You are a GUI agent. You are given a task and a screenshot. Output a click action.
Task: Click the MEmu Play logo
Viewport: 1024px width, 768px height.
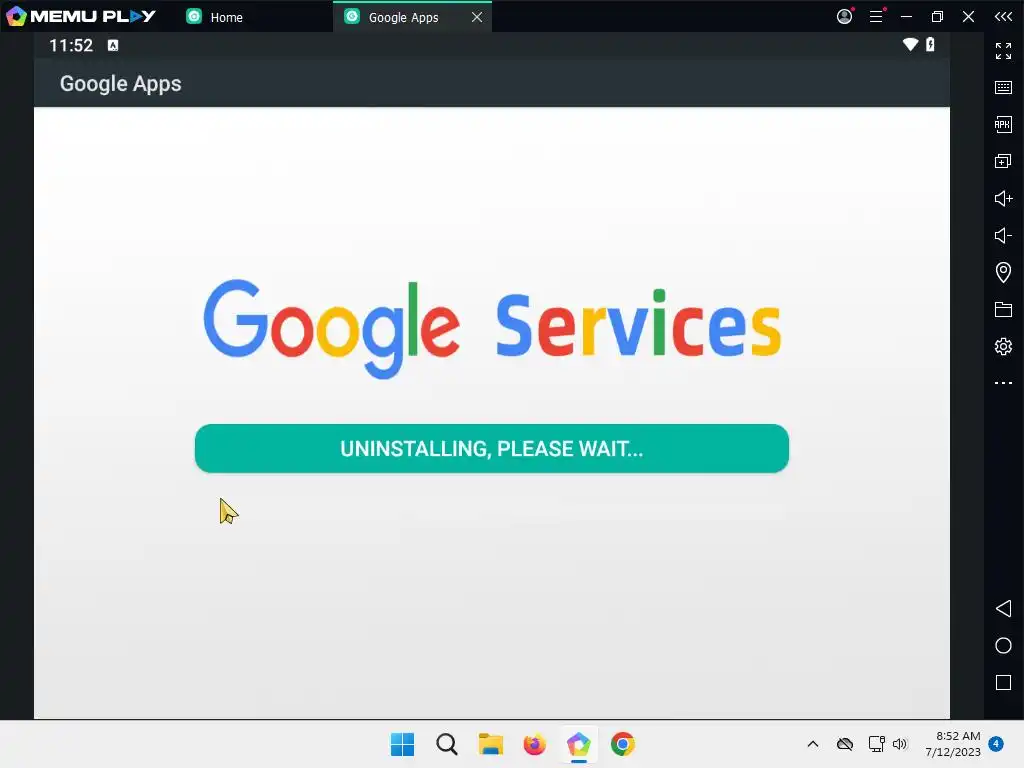coord(80,16)
